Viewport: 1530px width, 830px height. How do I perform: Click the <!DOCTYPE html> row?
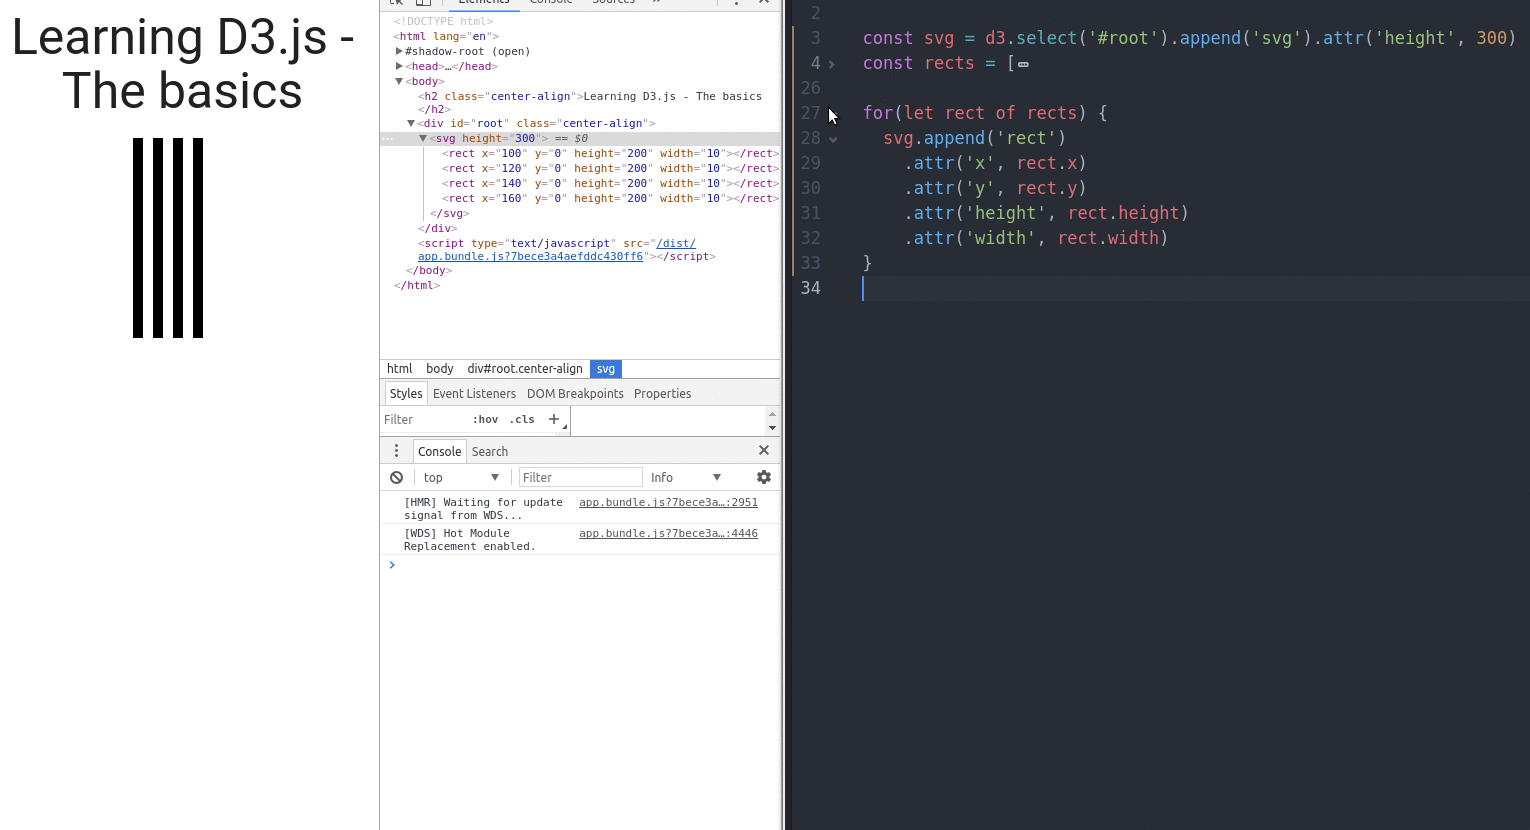pos(443,21)
